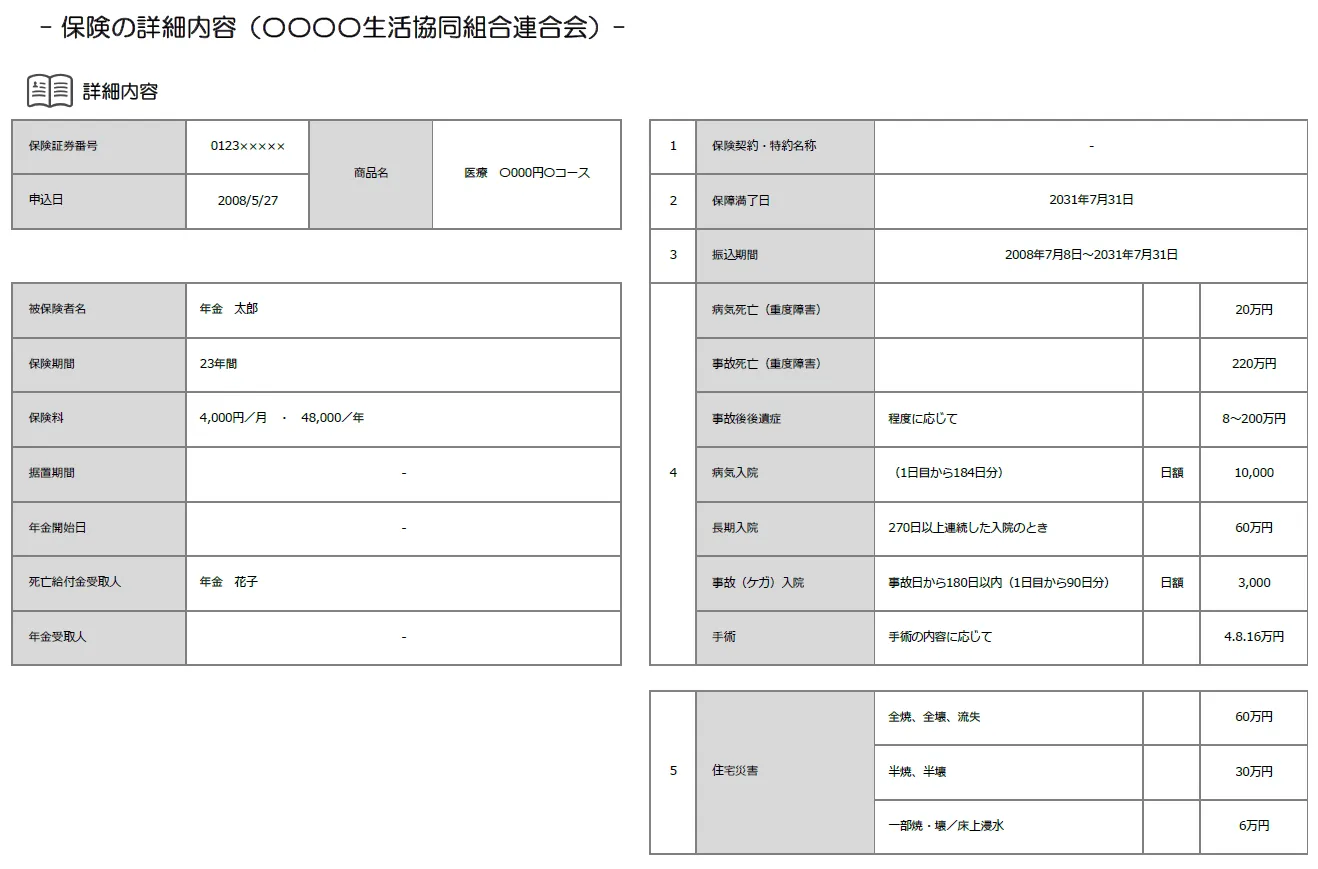Screen dimensions: 1318x869
Task: Click the 程度に応じて description
Action: 923,419
